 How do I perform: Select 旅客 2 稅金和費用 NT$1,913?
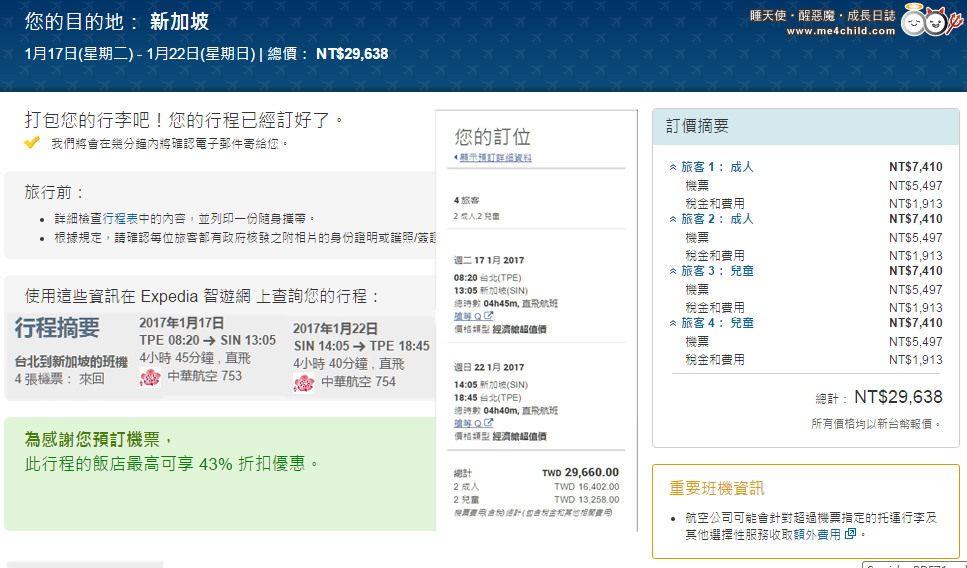tap(916, 255)
